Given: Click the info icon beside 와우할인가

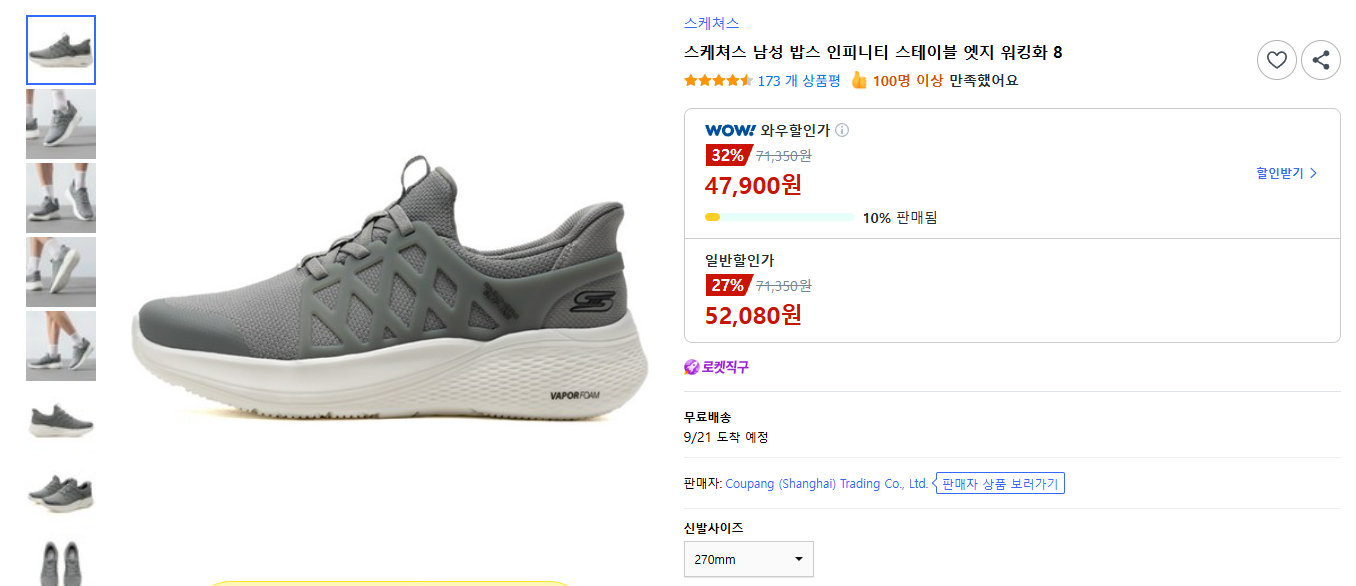Looking at the screenshot, I should pyautogui.click(x=842, y=130).
